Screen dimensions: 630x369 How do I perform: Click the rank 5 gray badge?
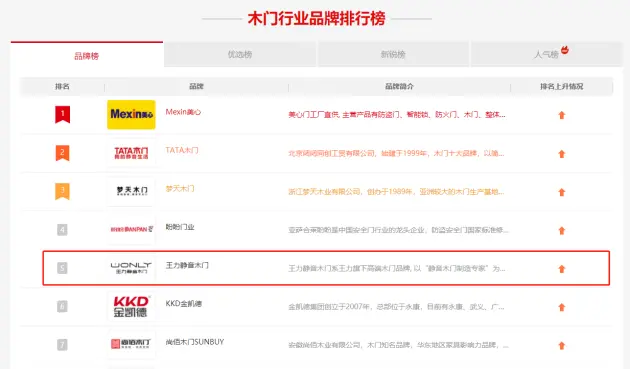click(62, 268)
